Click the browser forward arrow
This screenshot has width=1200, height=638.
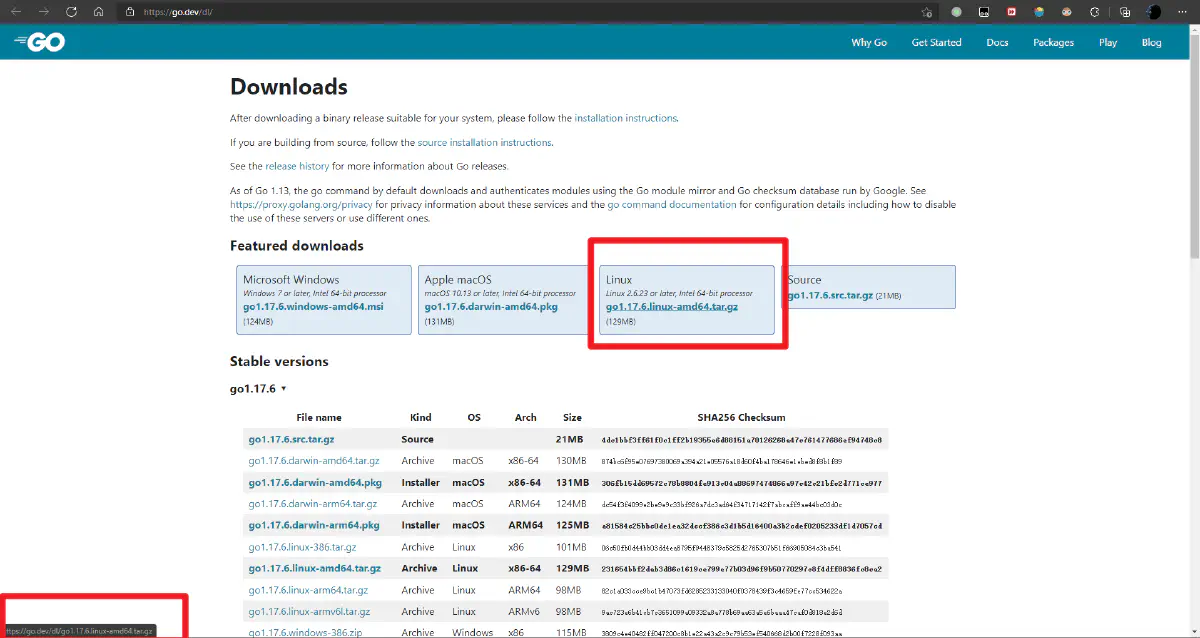(x=44, y=12)
